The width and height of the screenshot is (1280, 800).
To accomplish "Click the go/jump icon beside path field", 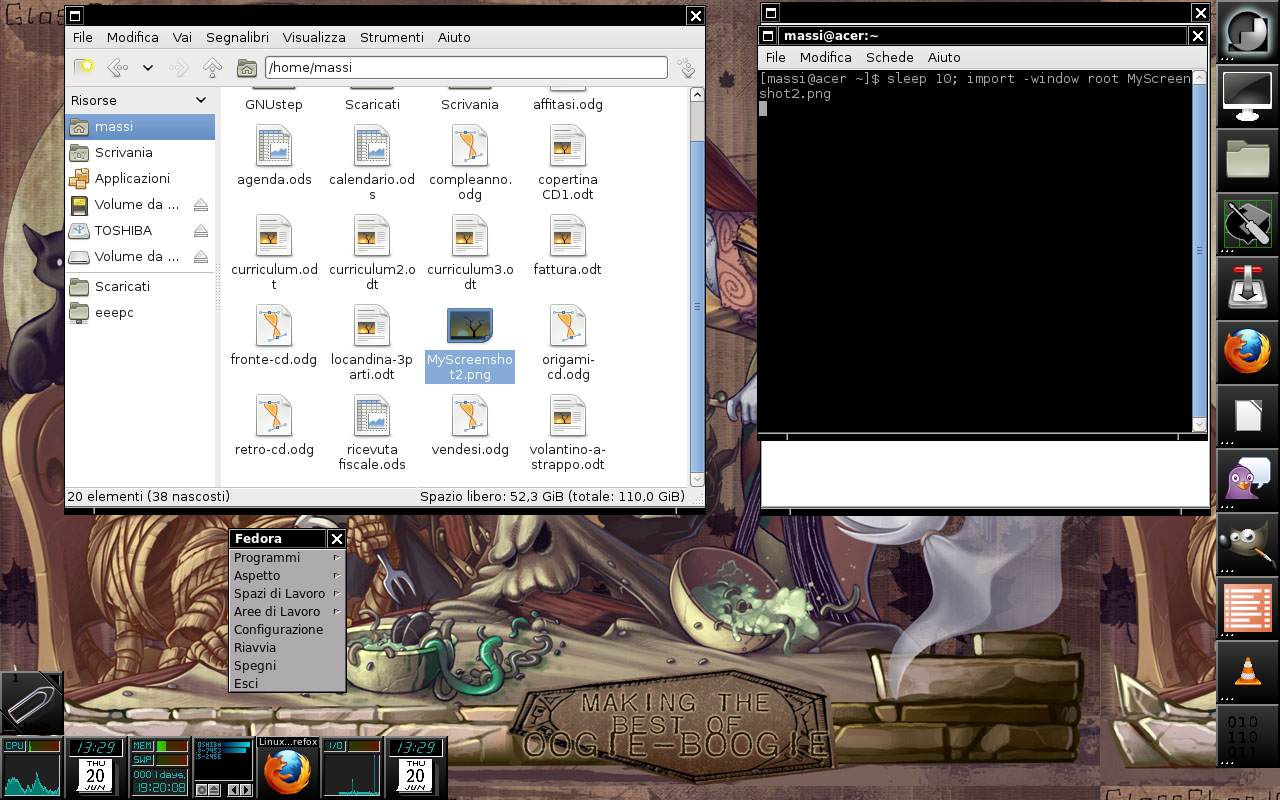I will (686, 68).
